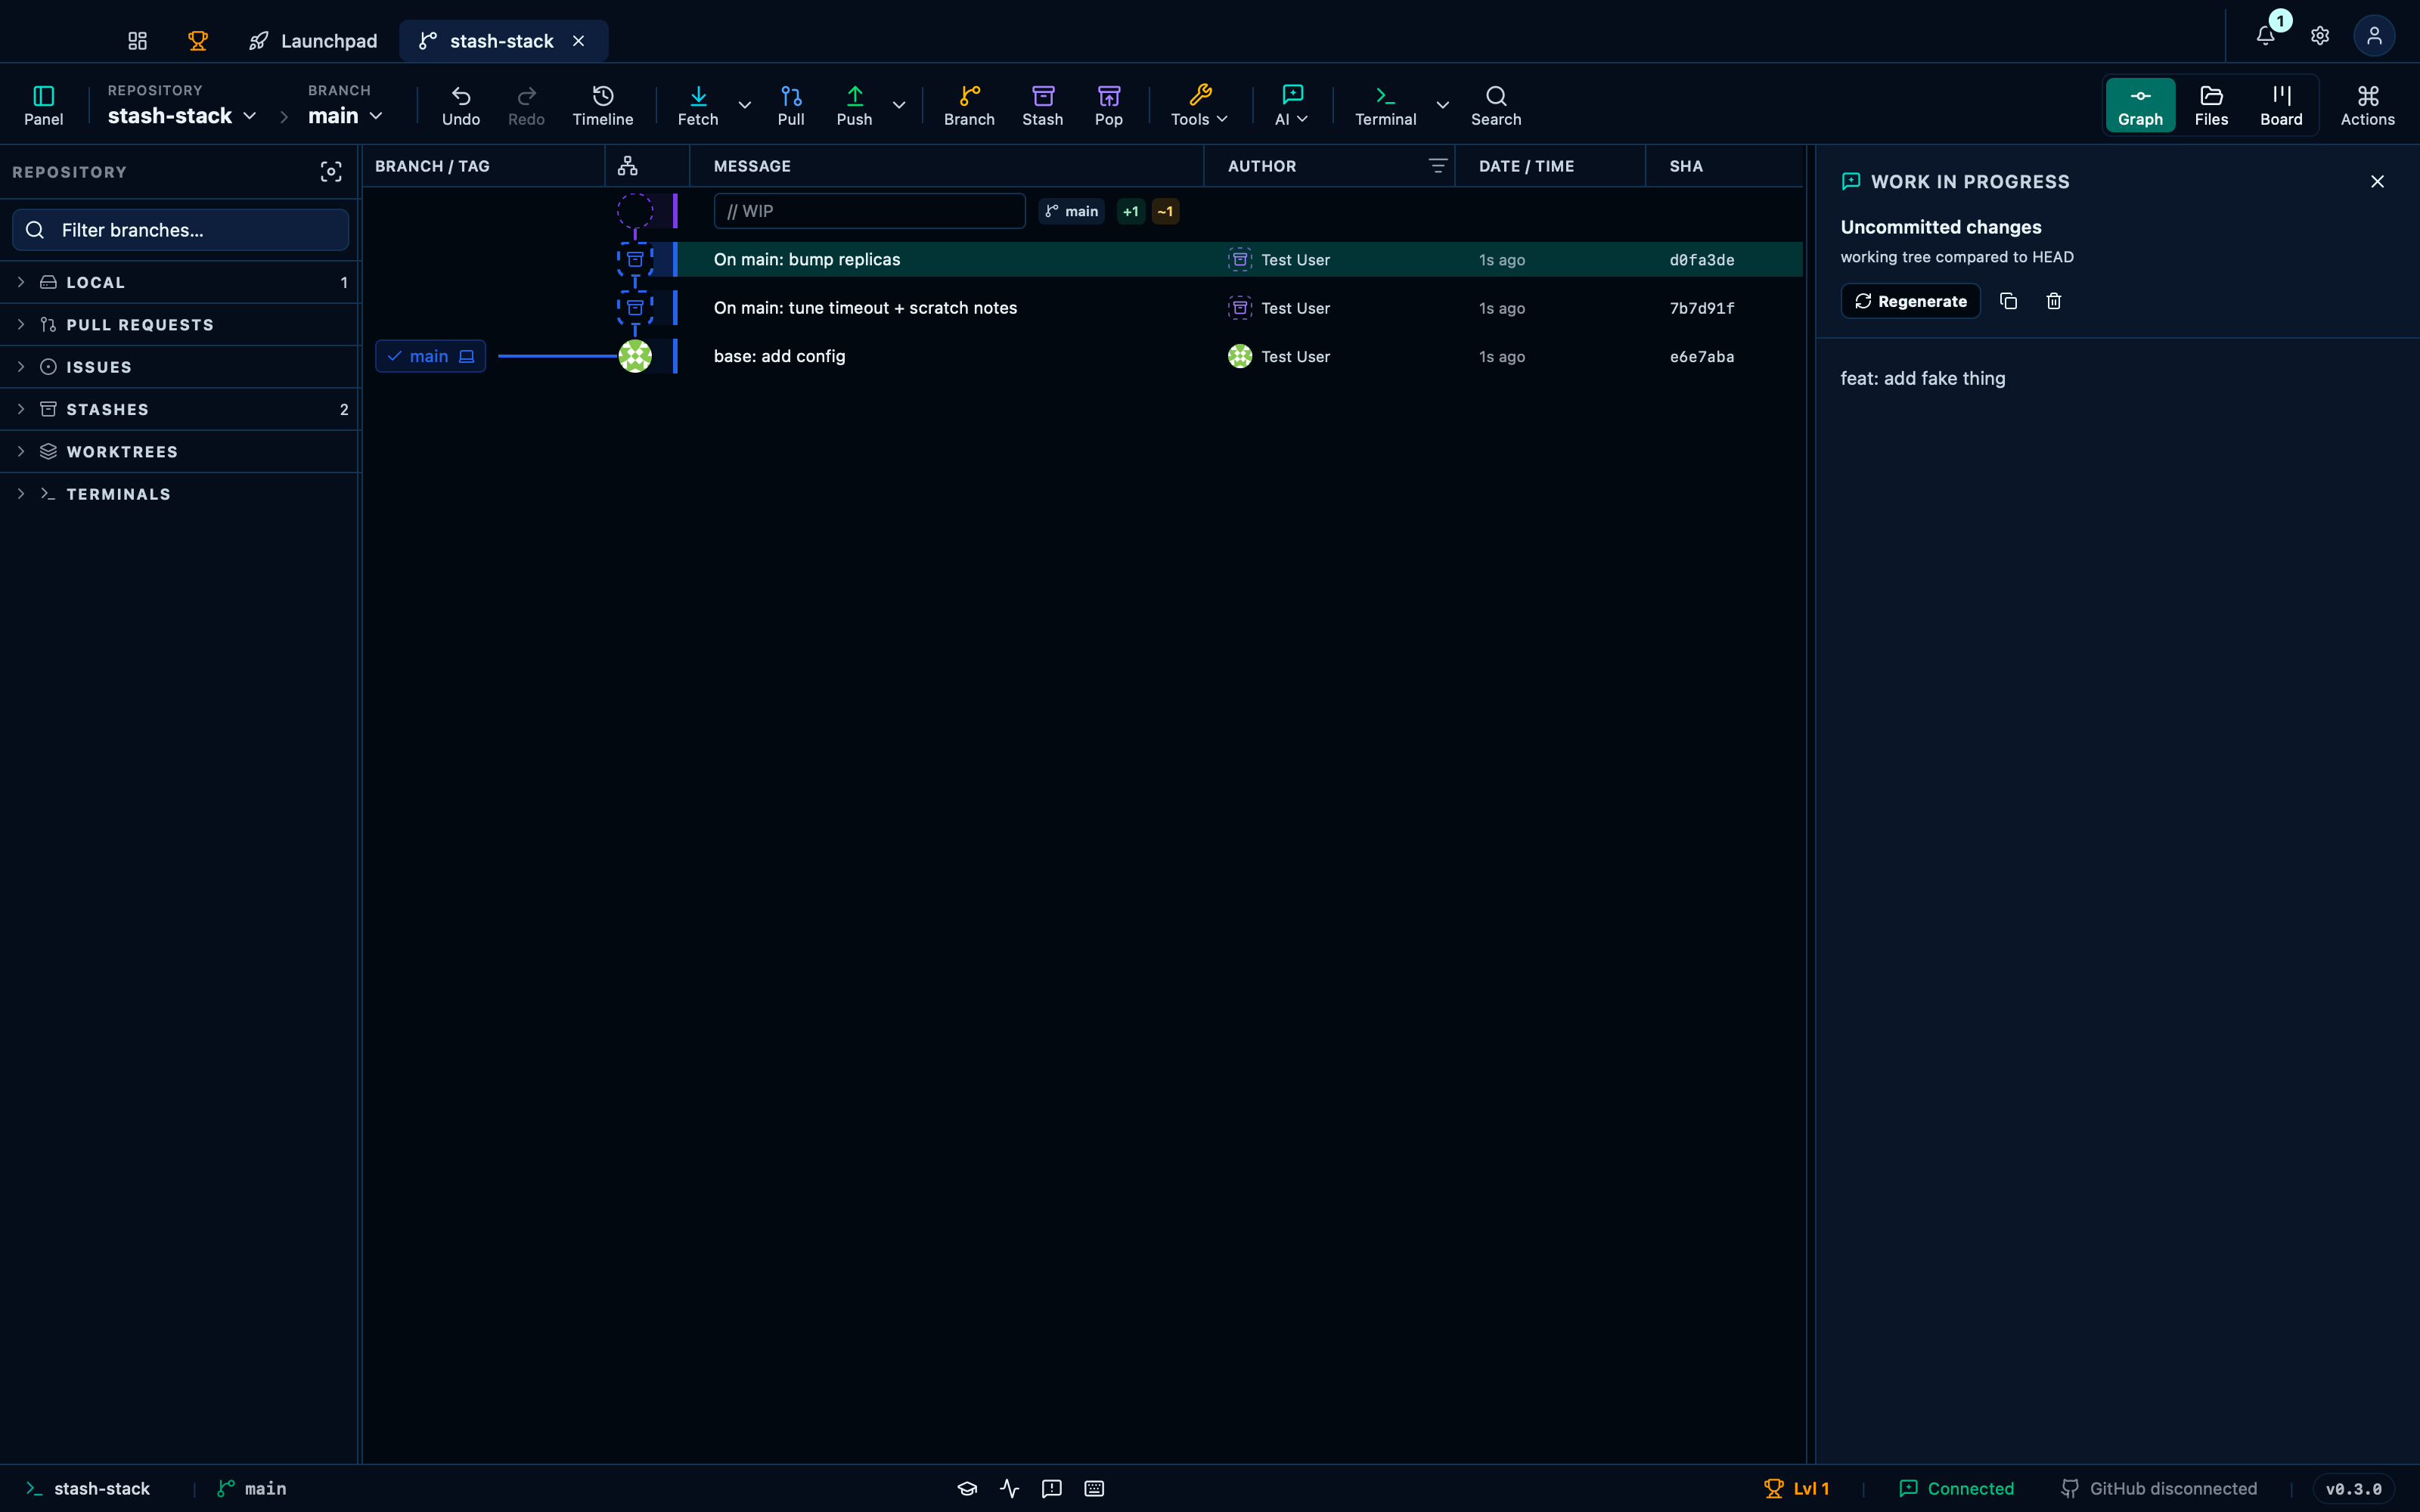Launch the Terminal from toolbar

coord(1385,105)
